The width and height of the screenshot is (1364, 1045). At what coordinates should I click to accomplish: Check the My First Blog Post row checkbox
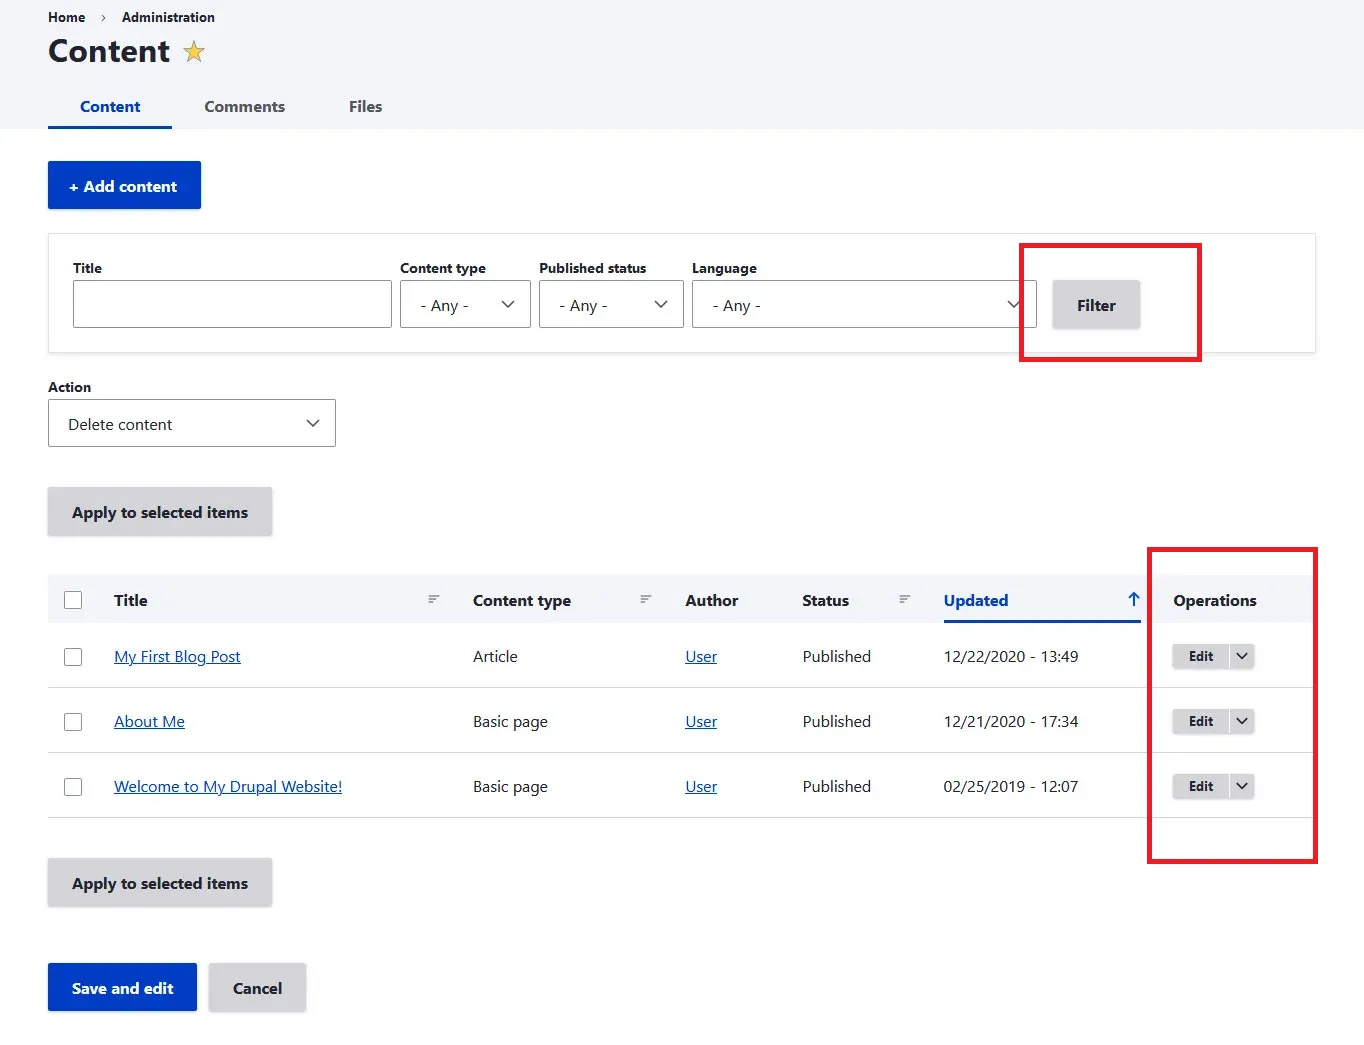[73, 657]
